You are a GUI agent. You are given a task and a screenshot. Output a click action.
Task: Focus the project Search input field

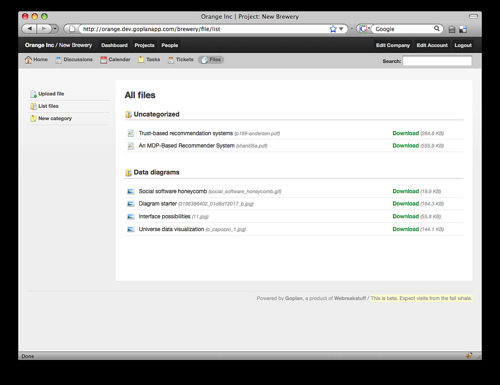[x=437, y=61]
